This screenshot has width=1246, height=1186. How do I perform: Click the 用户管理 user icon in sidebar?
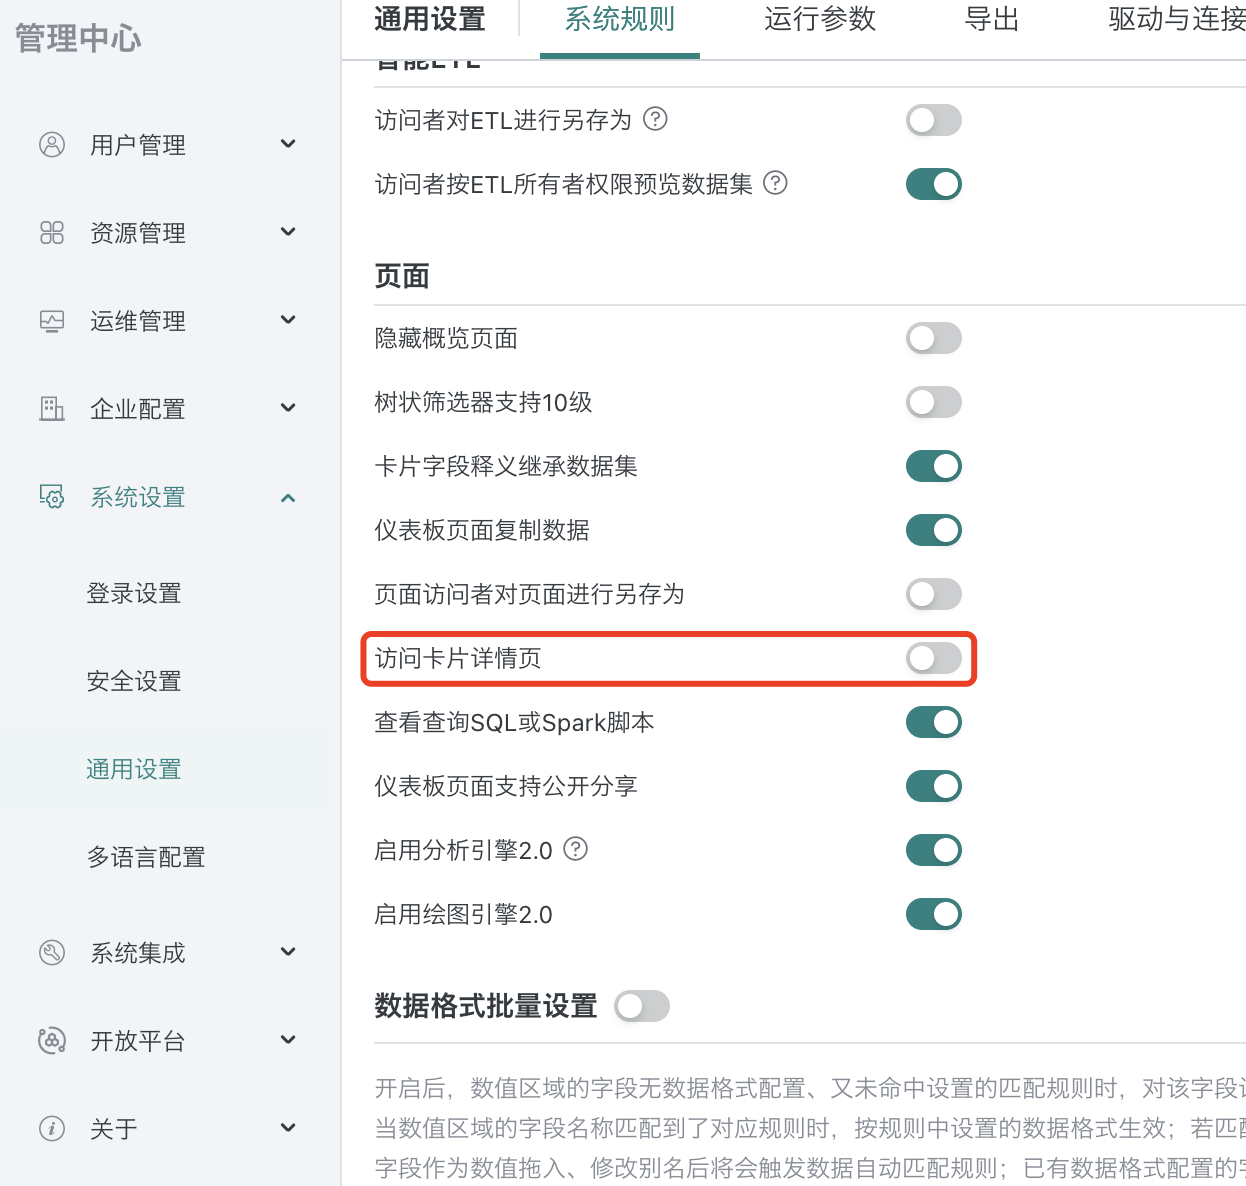pos(51,144)
